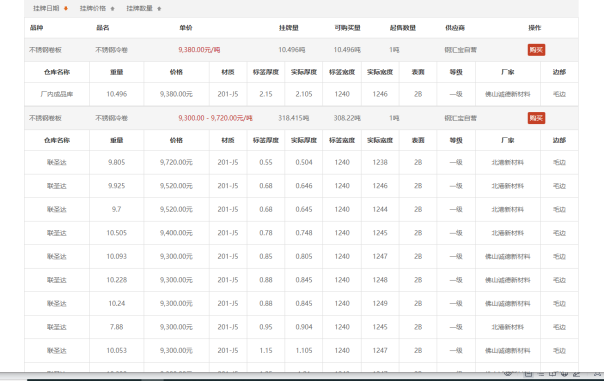This screenshot has height=381, width=604.
Task: Click the 9,720.00元 price cell
Action: (x=176, y=162)
